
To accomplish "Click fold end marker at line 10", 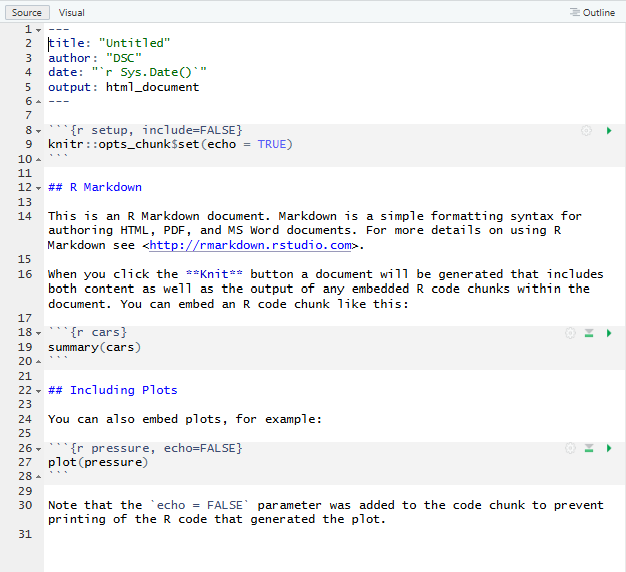I will point(38,160).
